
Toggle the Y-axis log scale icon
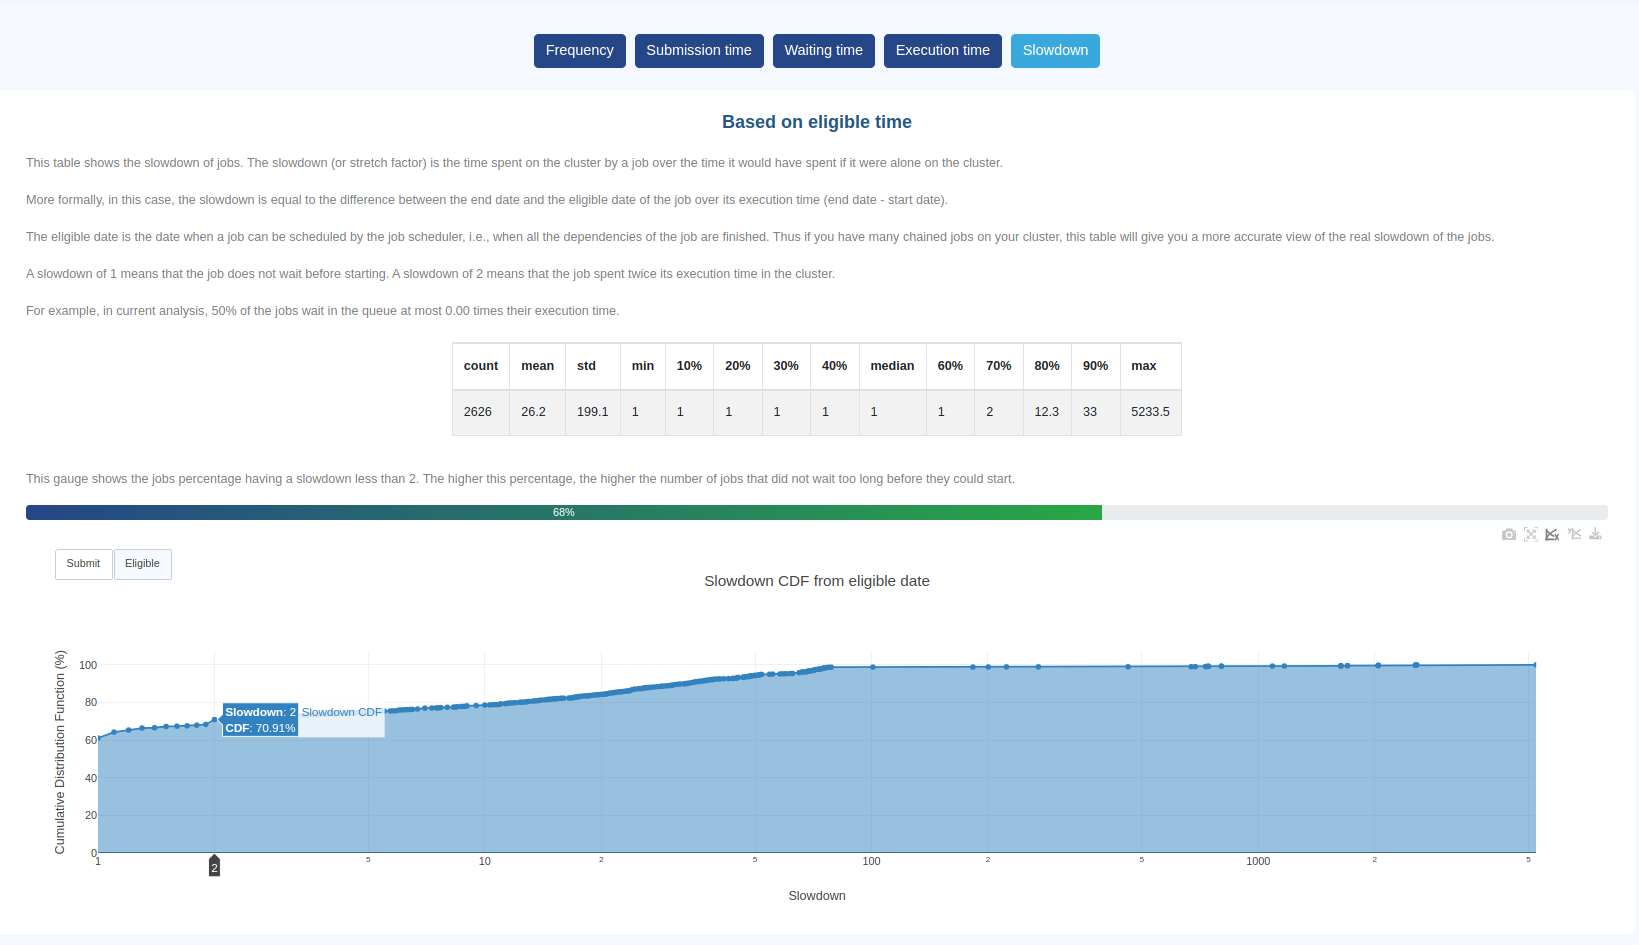coord(1574,535)
